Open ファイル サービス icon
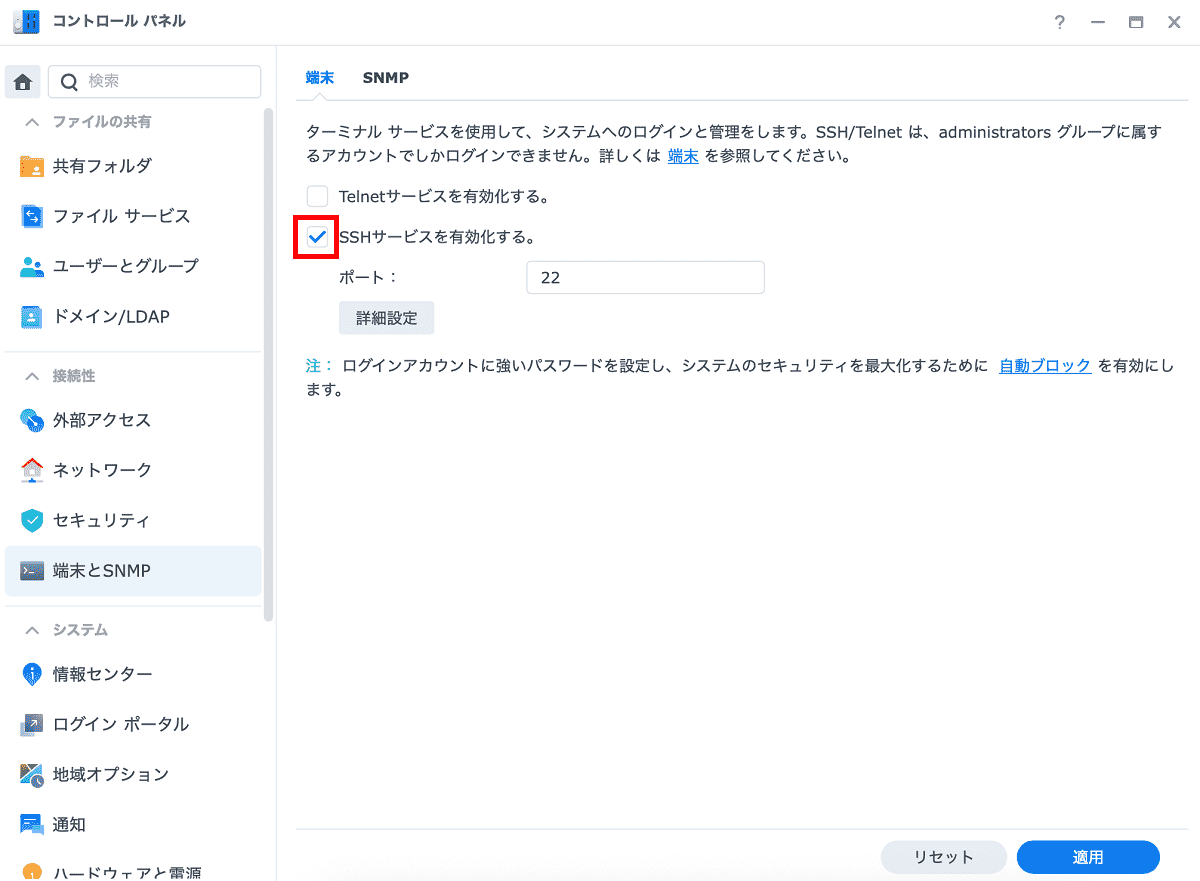The image size is (1200, 881). (x=32, y=216)
